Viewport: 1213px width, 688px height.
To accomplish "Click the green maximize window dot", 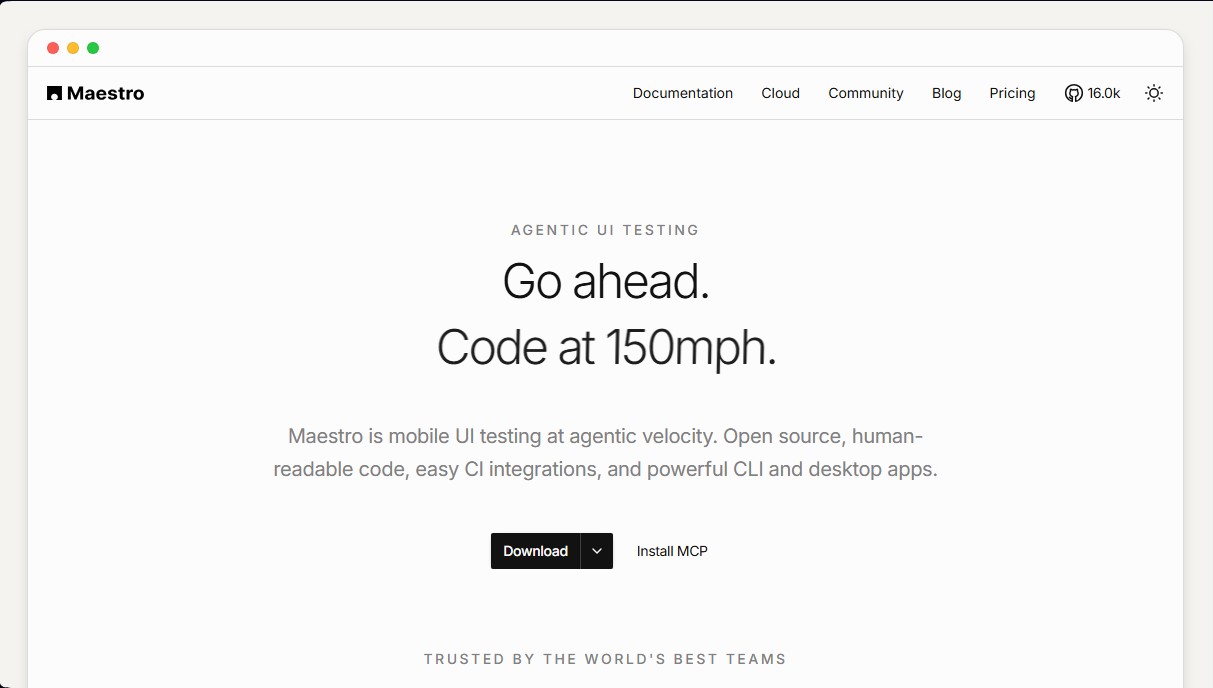I will point(93,48).
